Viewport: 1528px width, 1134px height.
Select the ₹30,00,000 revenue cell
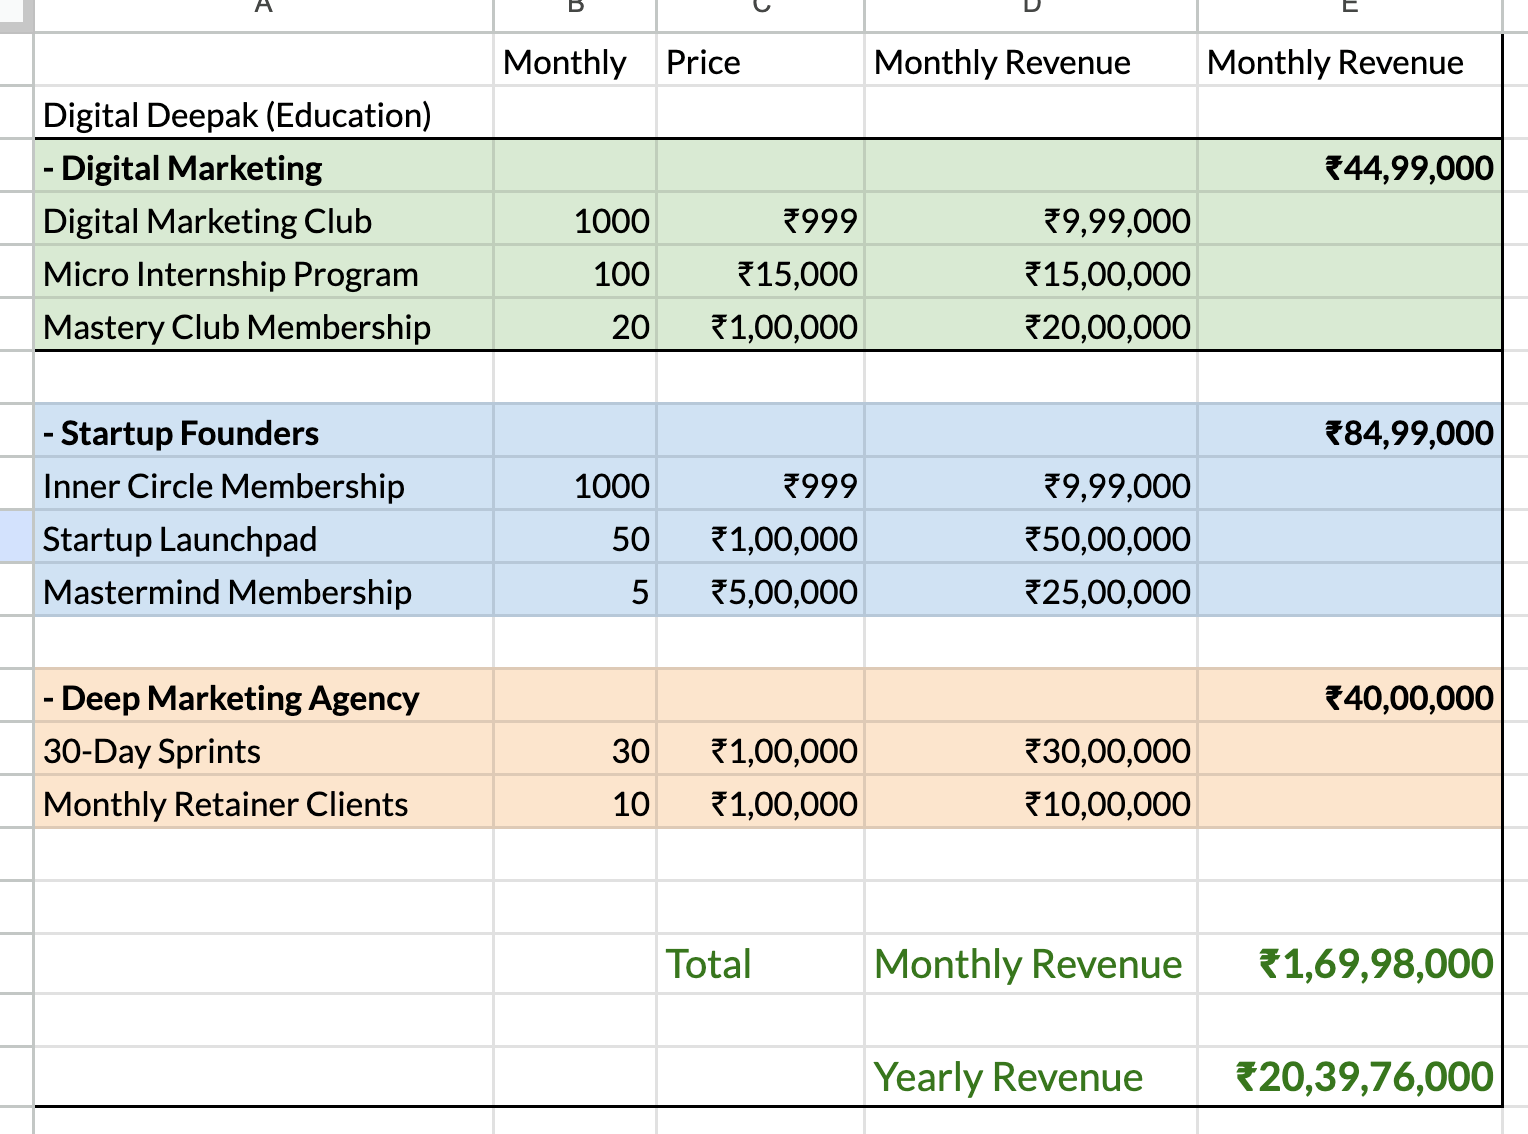coord(1031,750)
